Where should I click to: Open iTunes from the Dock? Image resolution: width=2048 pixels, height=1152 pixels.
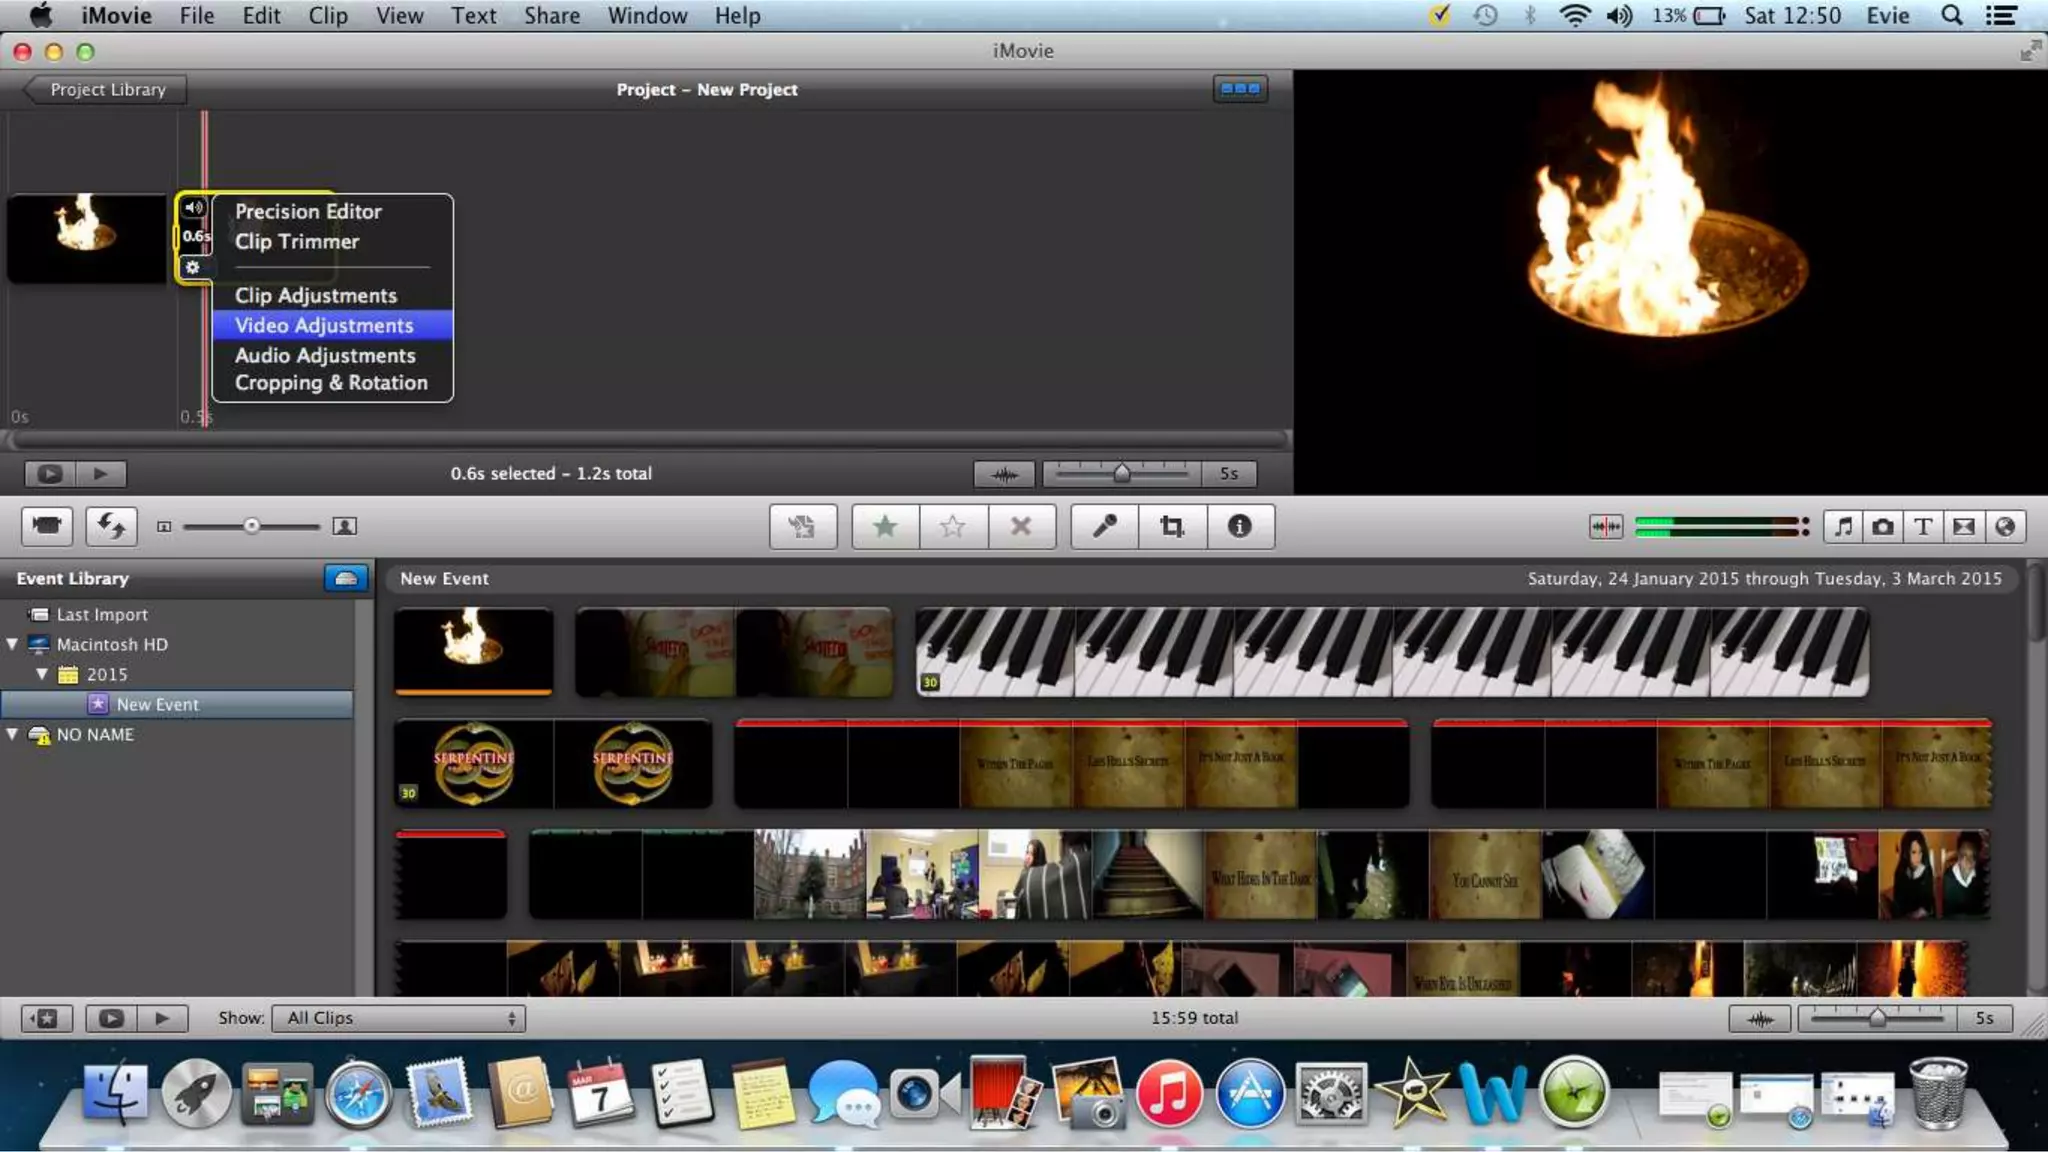[x=1168, y=1093]
